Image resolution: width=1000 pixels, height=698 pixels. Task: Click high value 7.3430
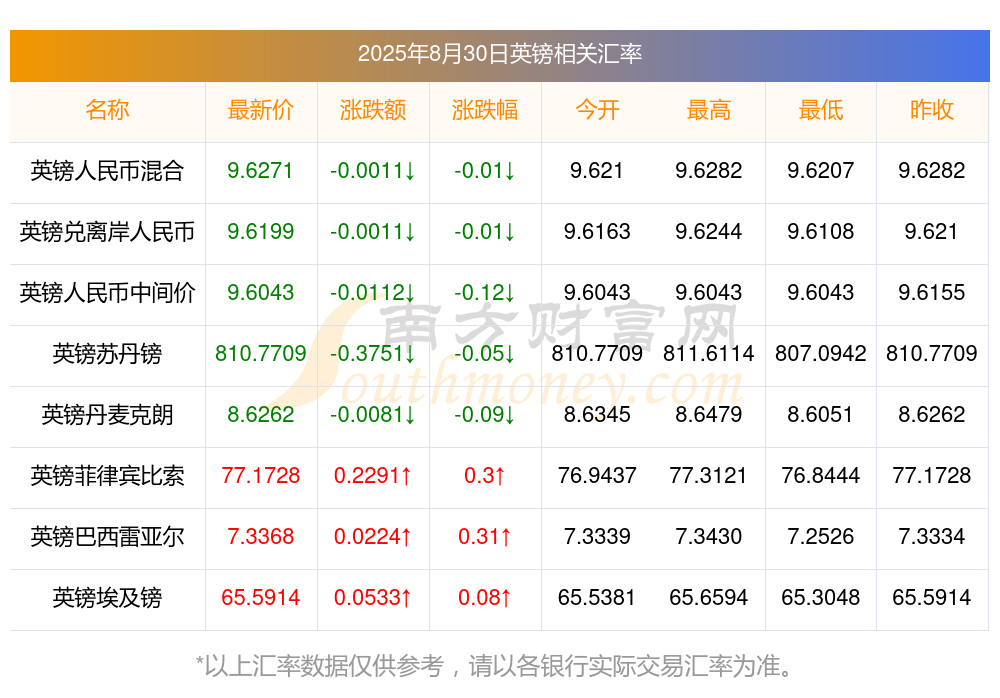[709, 537]
